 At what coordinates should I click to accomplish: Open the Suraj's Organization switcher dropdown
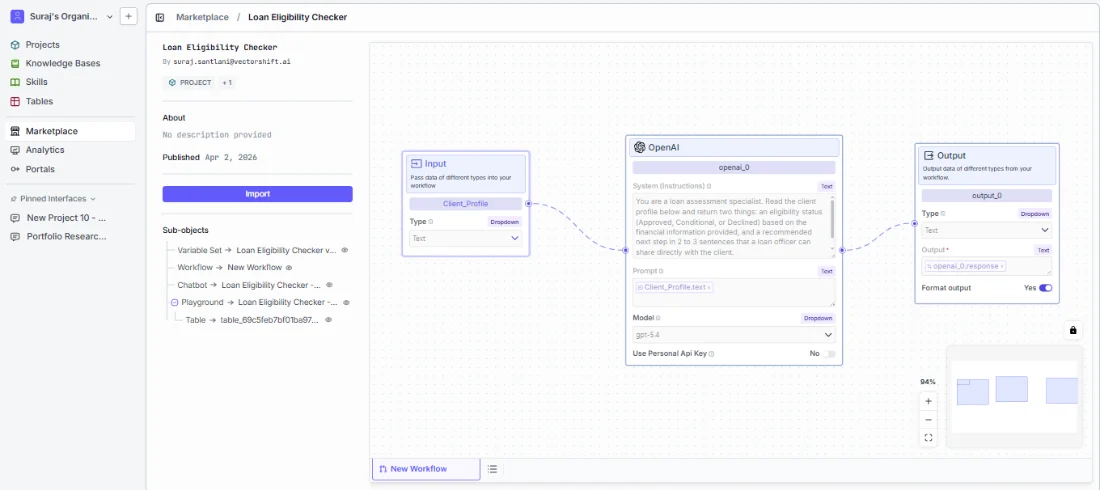109,16
